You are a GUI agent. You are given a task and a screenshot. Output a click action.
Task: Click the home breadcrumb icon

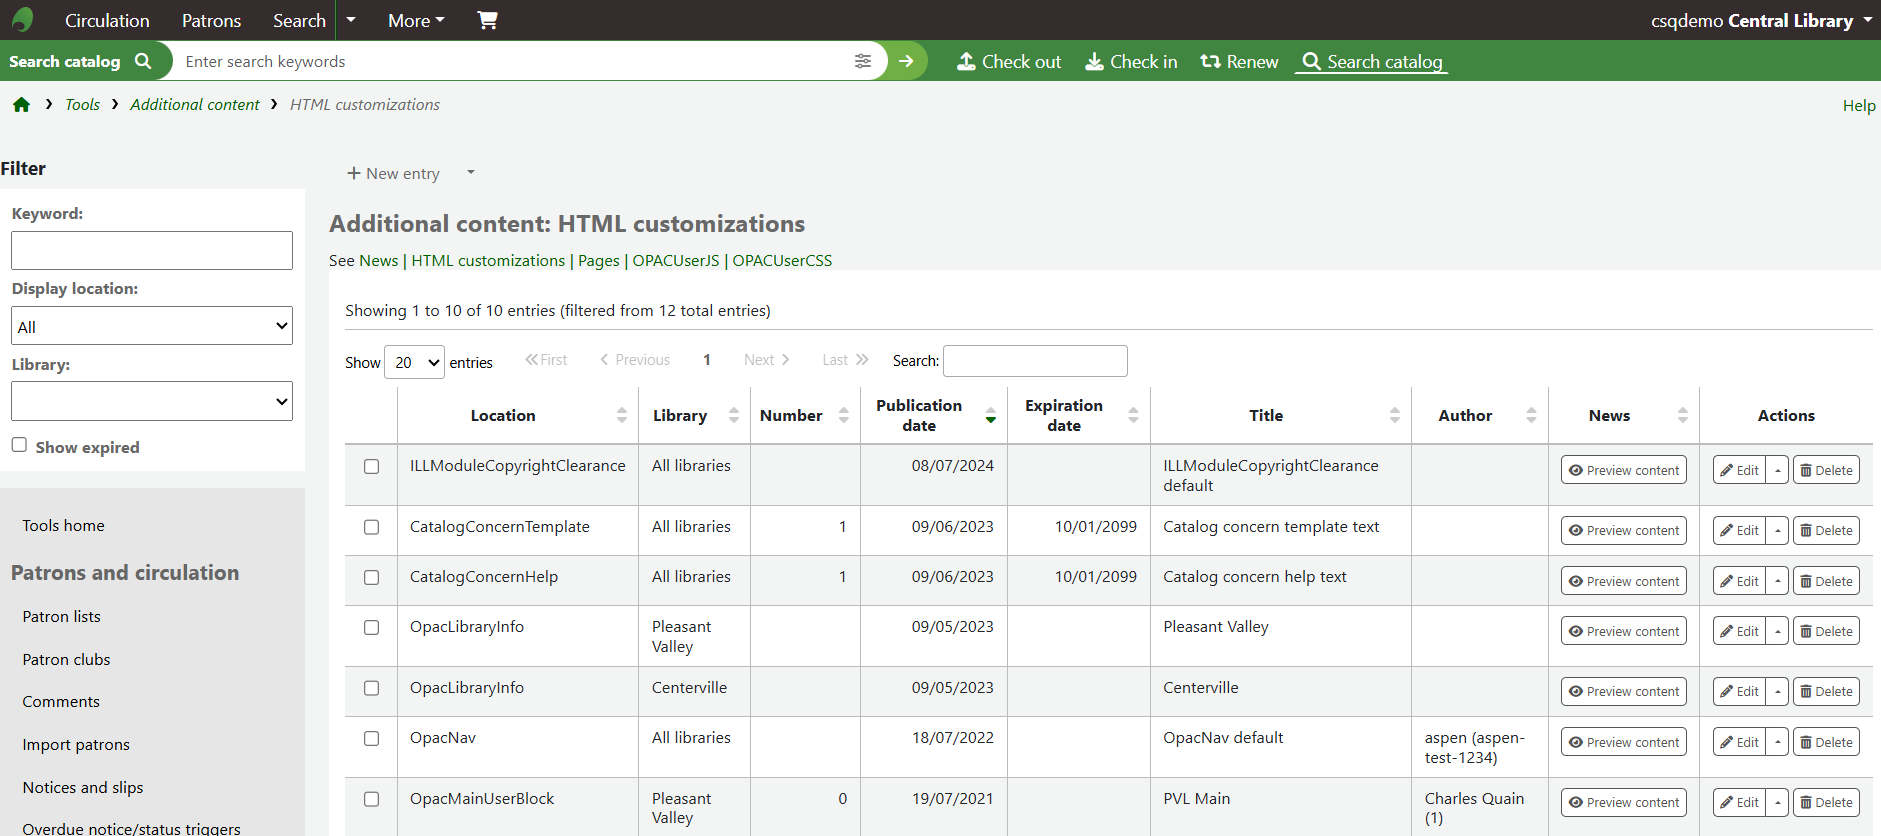(x=21, y=105)
